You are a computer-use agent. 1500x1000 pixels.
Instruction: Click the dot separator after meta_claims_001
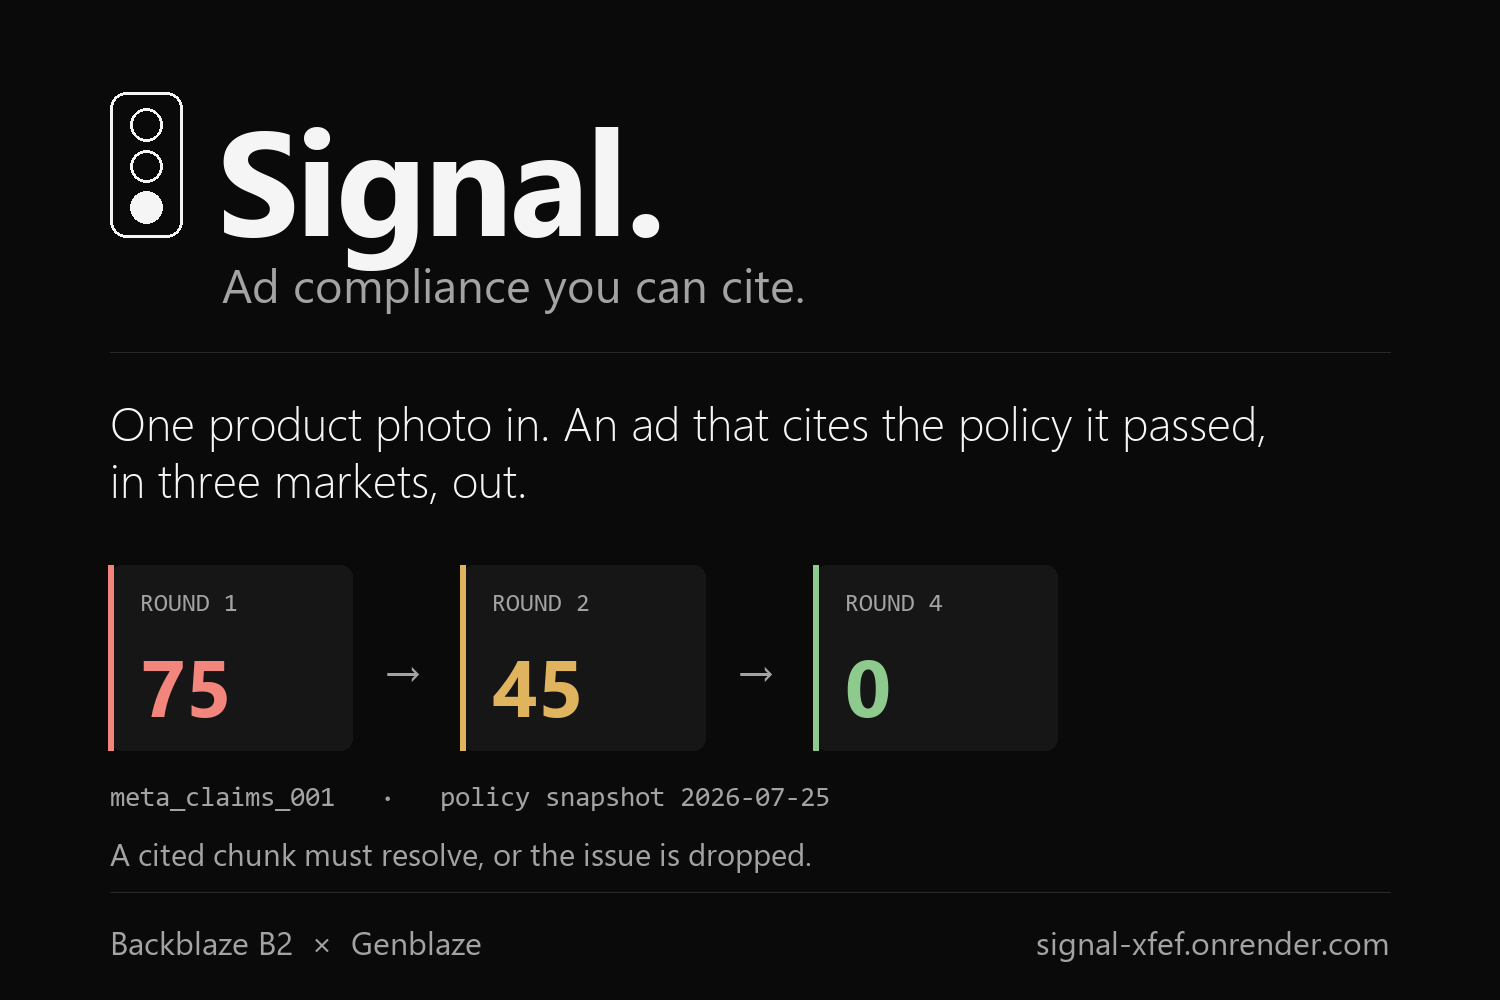click(388, 798)
